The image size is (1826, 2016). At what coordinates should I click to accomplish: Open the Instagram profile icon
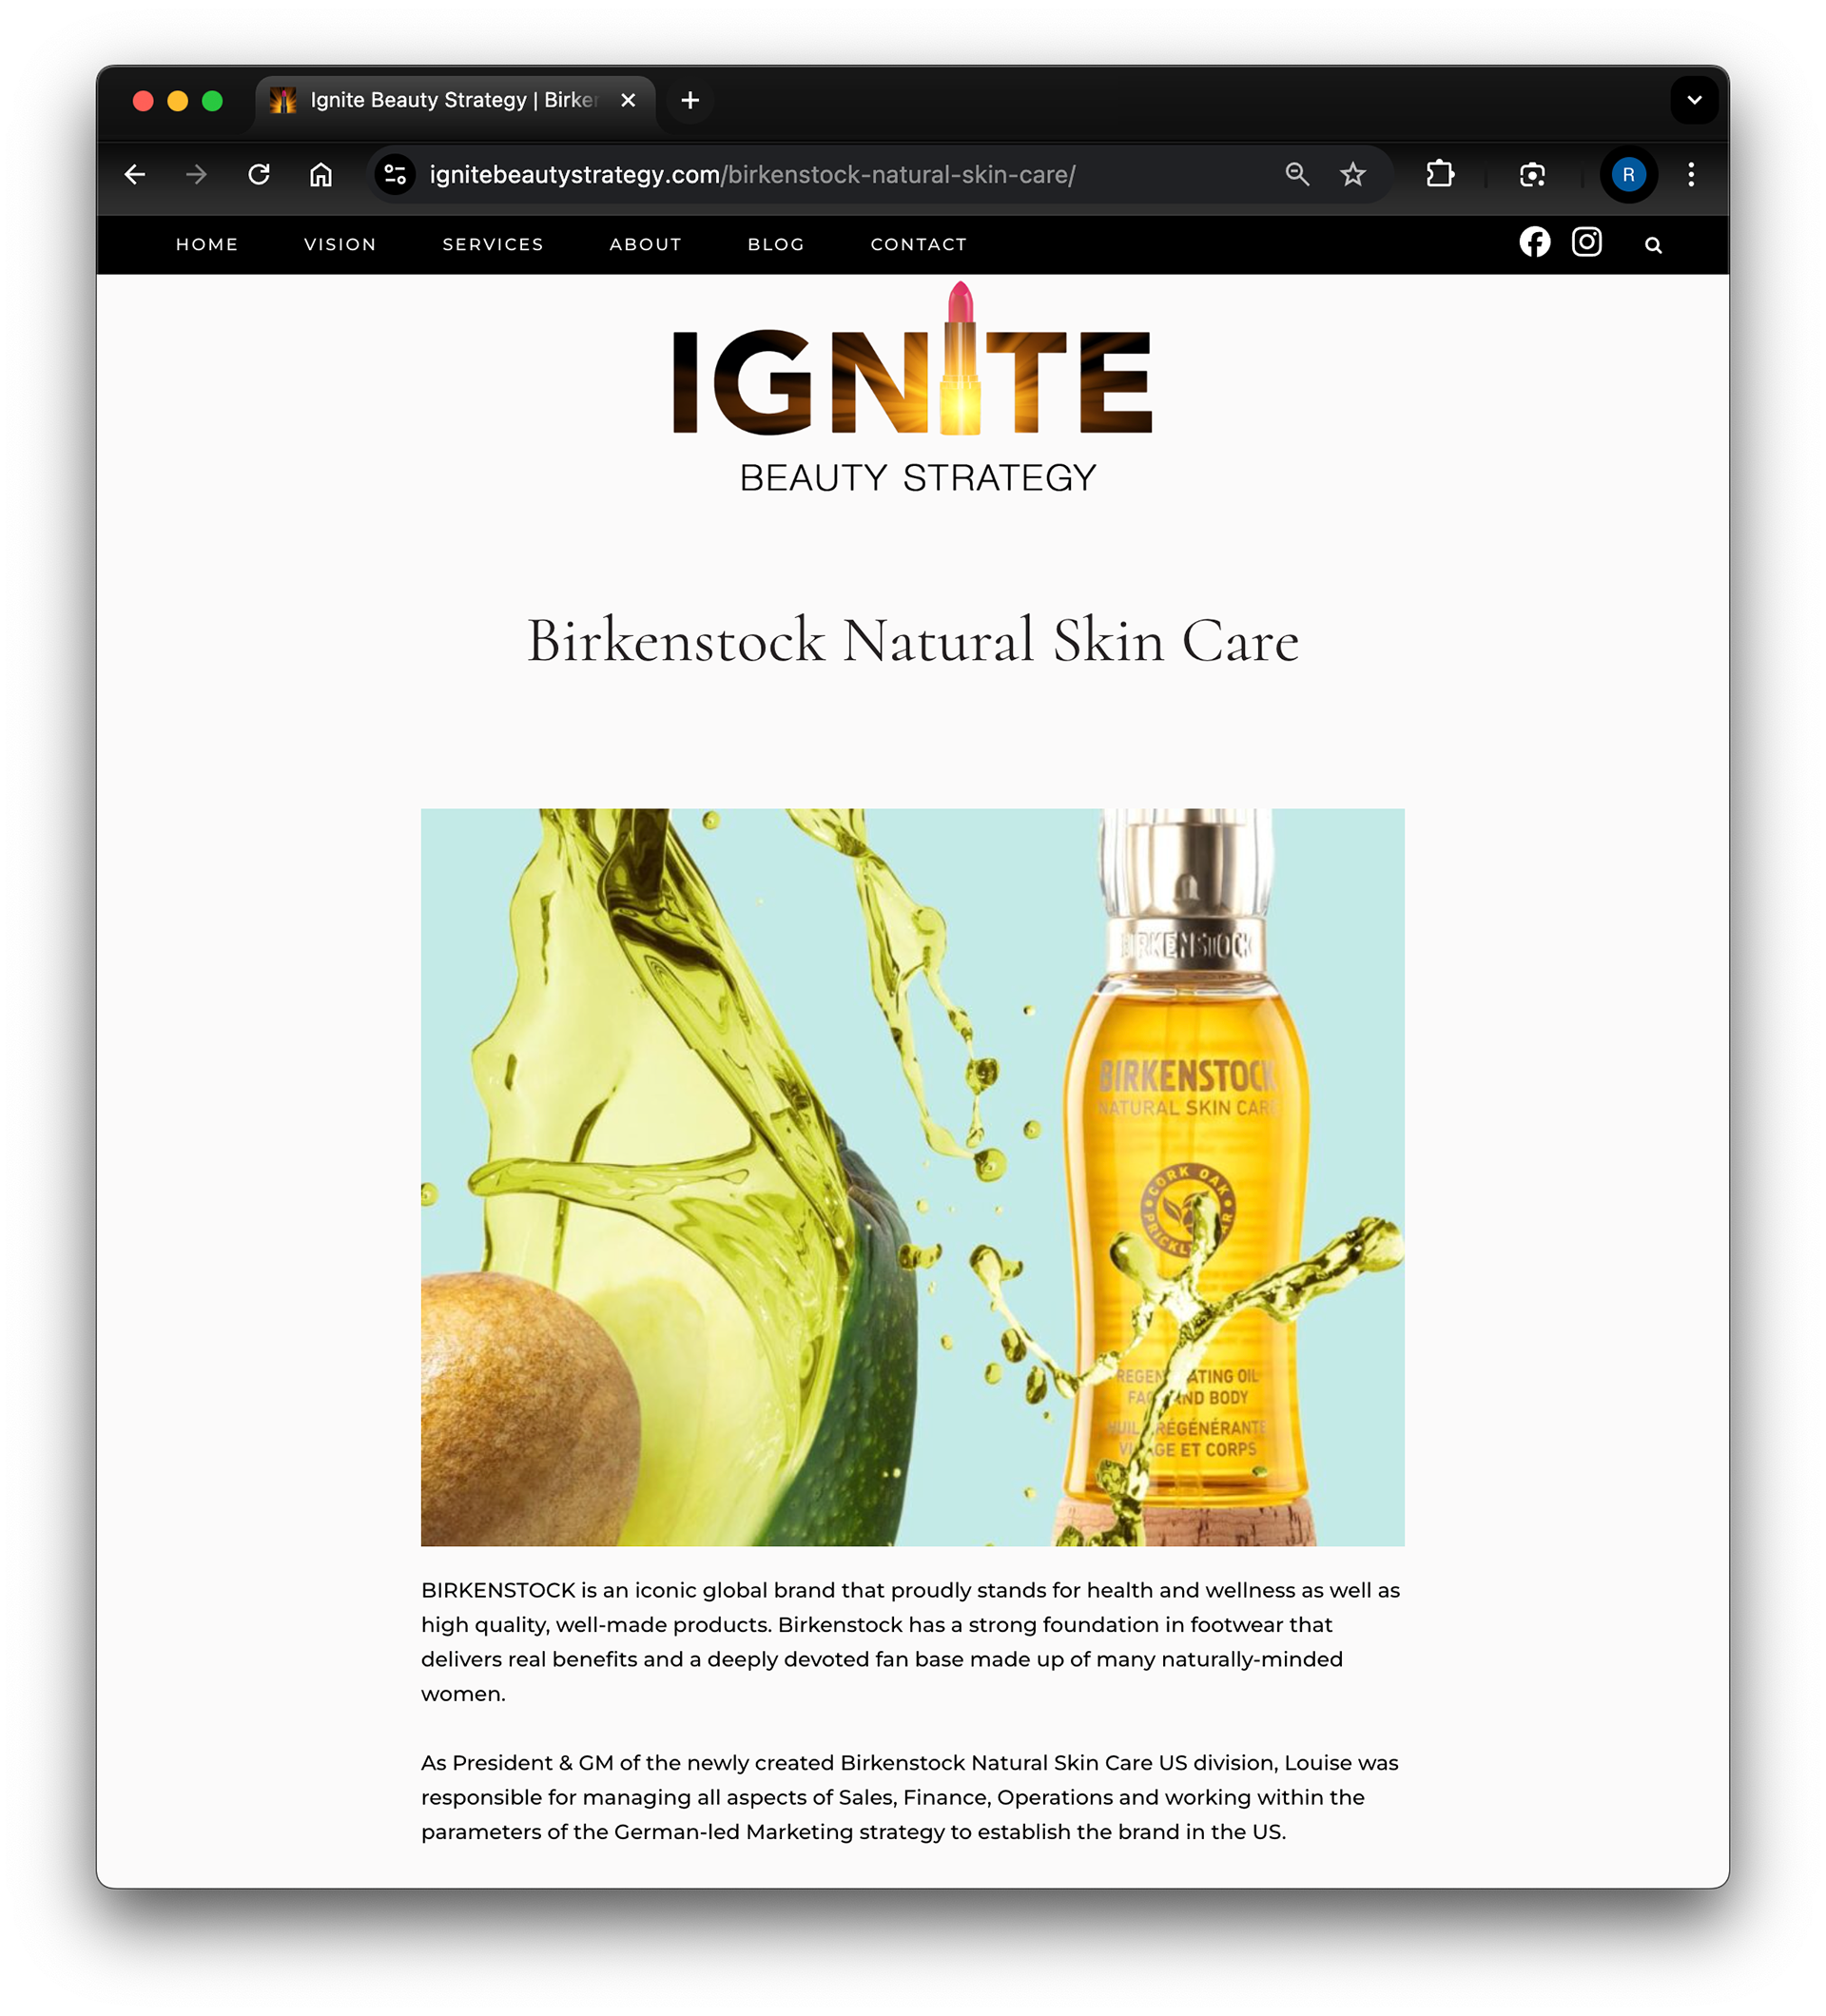point(1586,242)
